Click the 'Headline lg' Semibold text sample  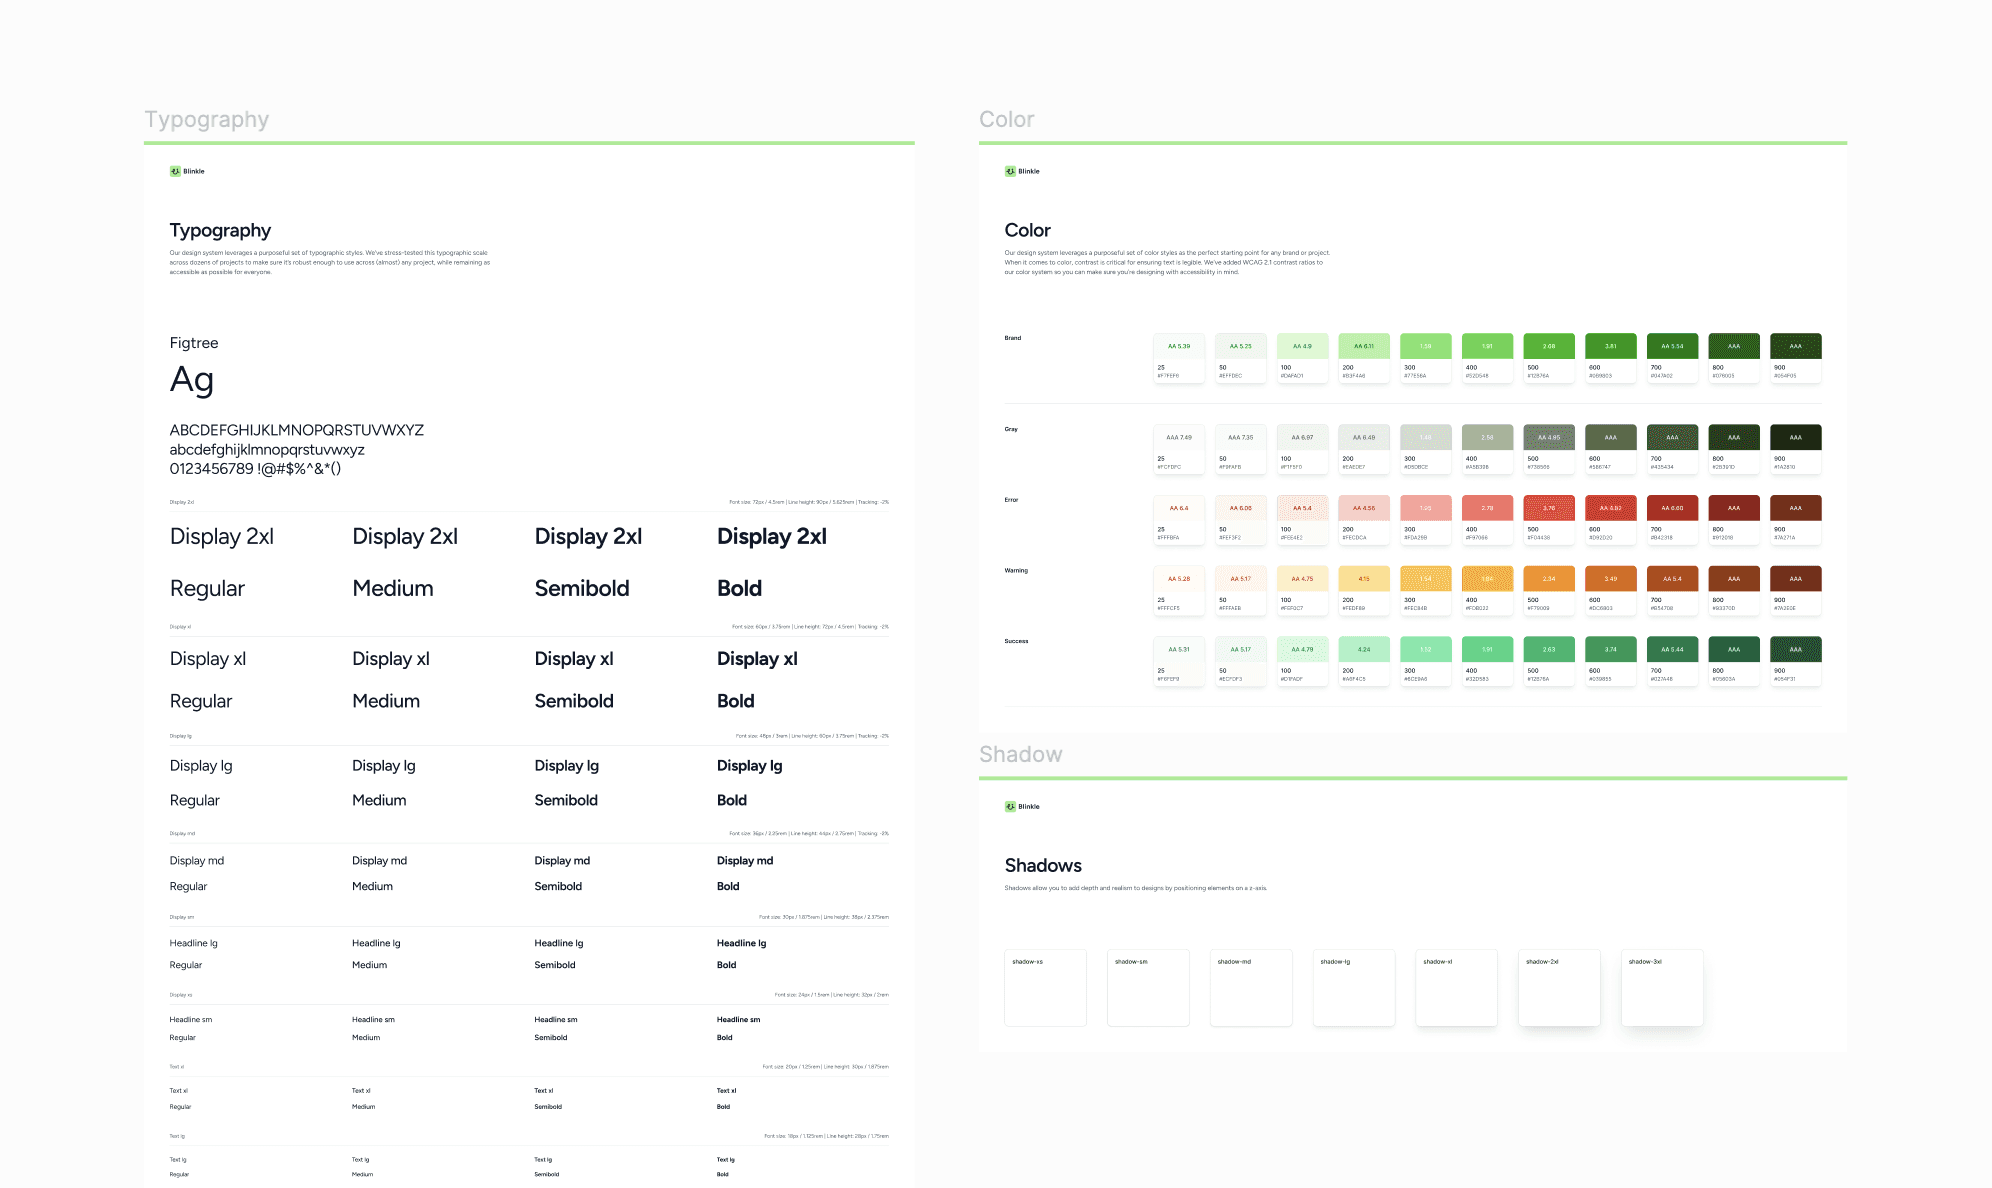click(558, 943)
